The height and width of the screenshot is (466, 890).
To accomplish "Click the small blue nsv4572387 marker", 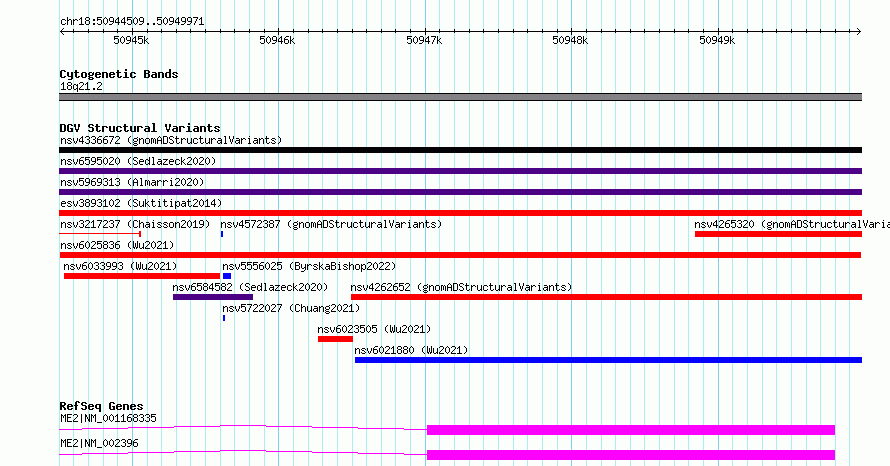I will [x=222, y=234].
